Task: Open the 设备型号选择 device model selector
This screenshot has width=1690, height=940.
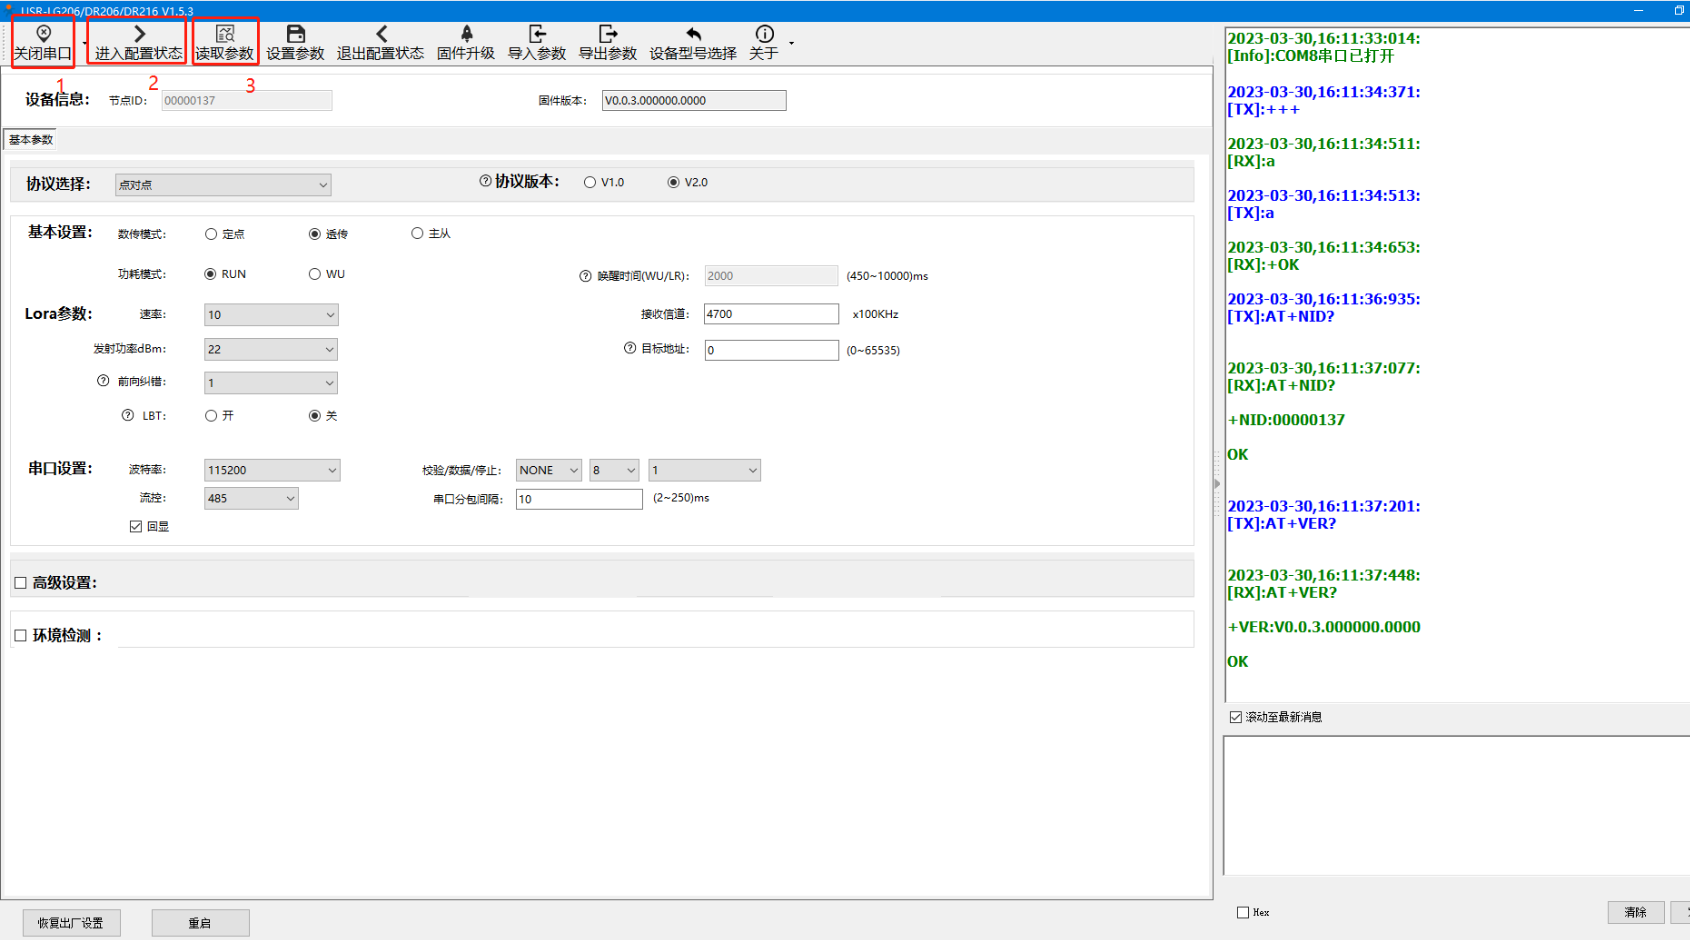Action: pos(693,42)
